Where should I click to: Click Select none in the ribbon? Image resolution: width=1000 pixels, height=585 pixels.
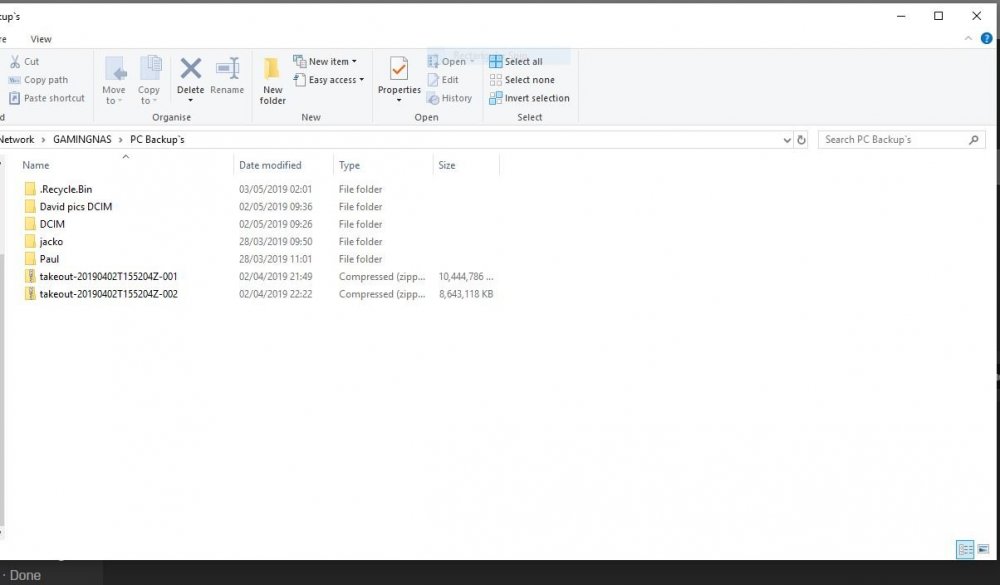(522, 80)
